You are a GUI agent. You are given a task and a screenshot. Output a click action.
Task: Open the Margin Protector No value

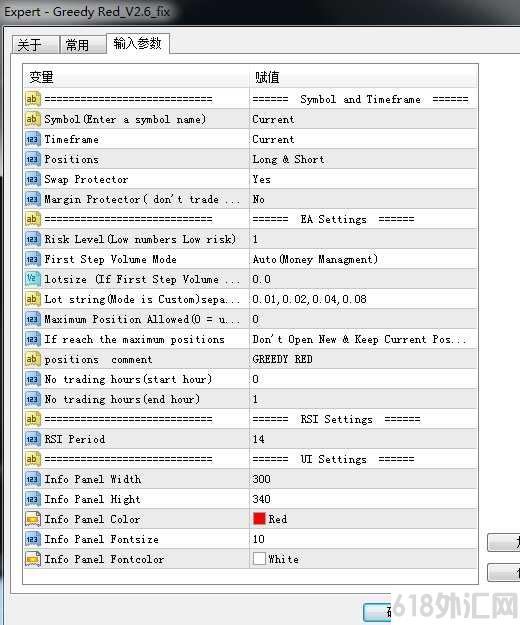[x=363, y=199]
